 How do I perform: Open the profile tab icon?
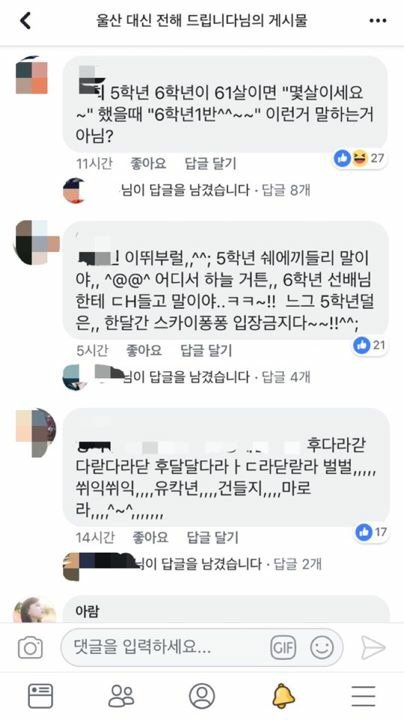(202, 696)
